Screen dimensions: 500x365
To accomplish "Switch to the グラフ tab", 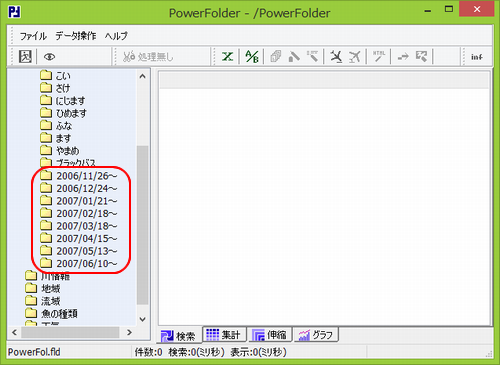I will pos(316,334).
